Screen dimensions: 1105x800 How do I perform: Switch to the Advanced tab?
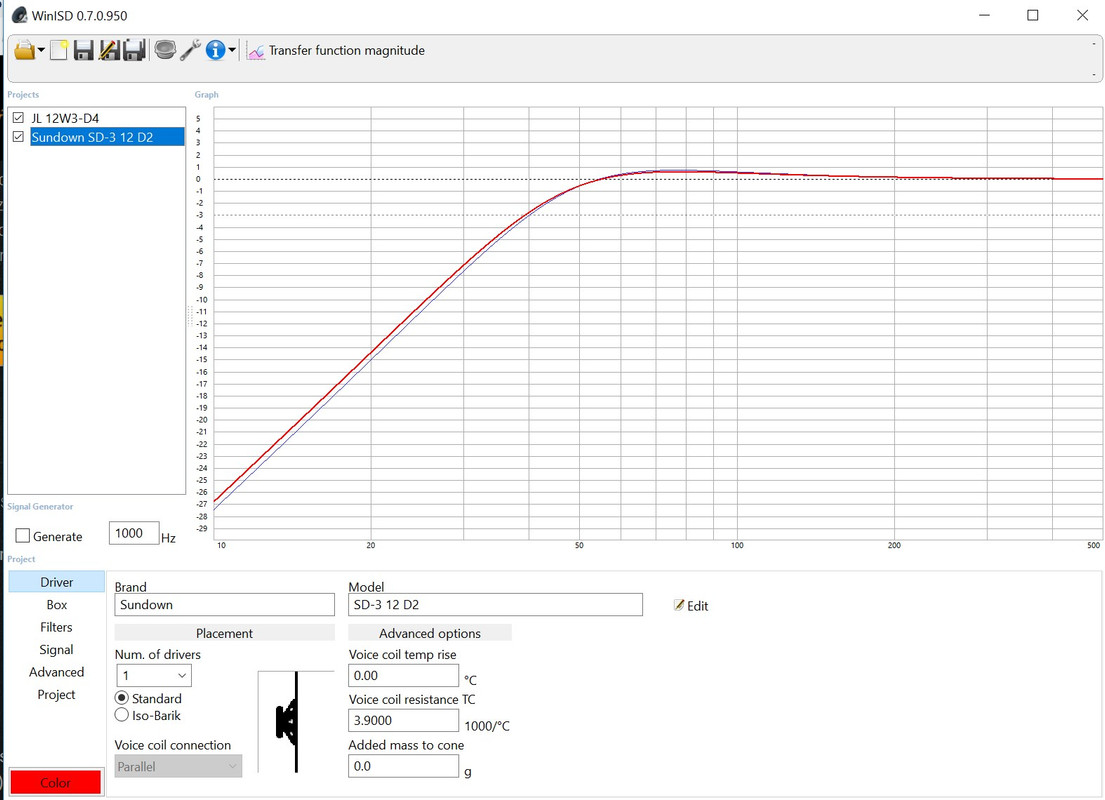coord(56,672)
